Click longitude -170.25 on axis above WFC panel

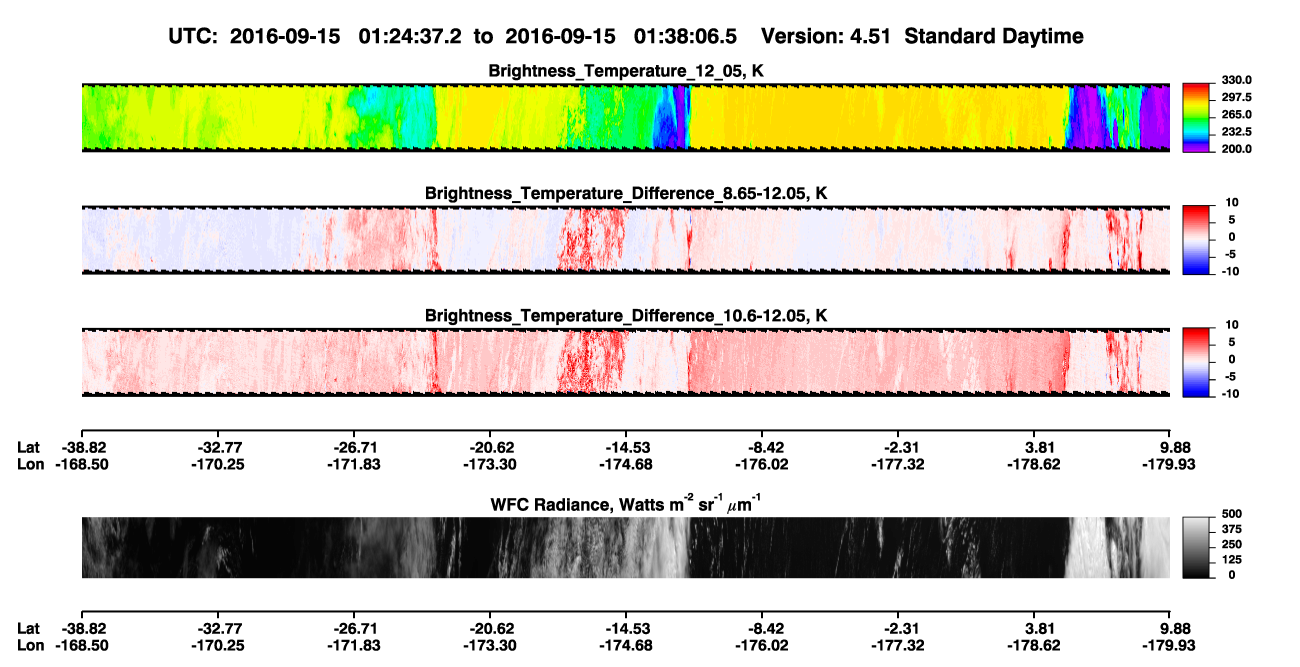point(217,464)
